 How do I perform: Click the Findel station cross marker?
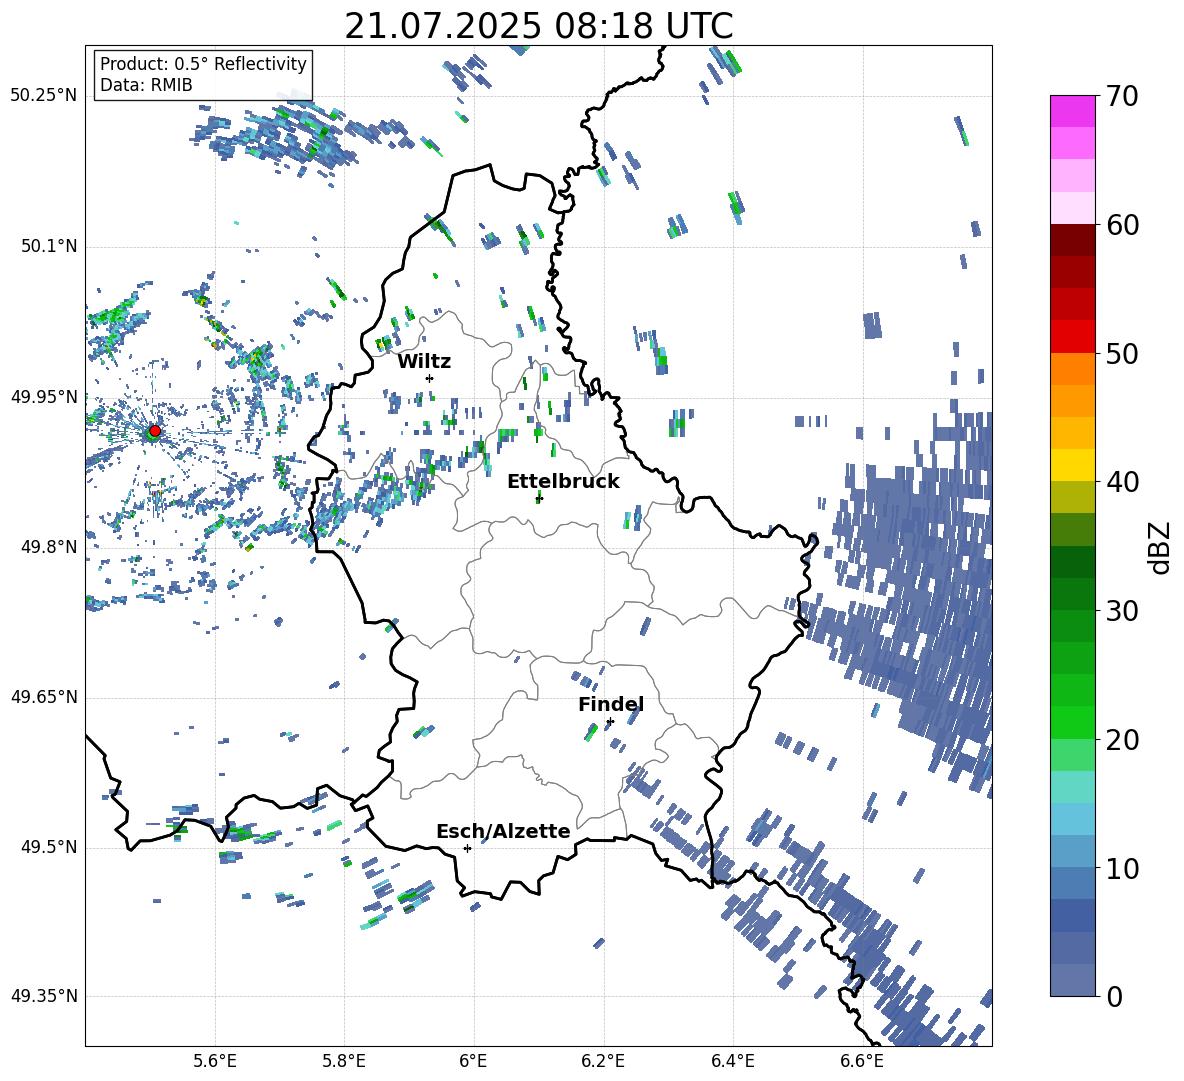pyautogui.click(x=610, y=722)
